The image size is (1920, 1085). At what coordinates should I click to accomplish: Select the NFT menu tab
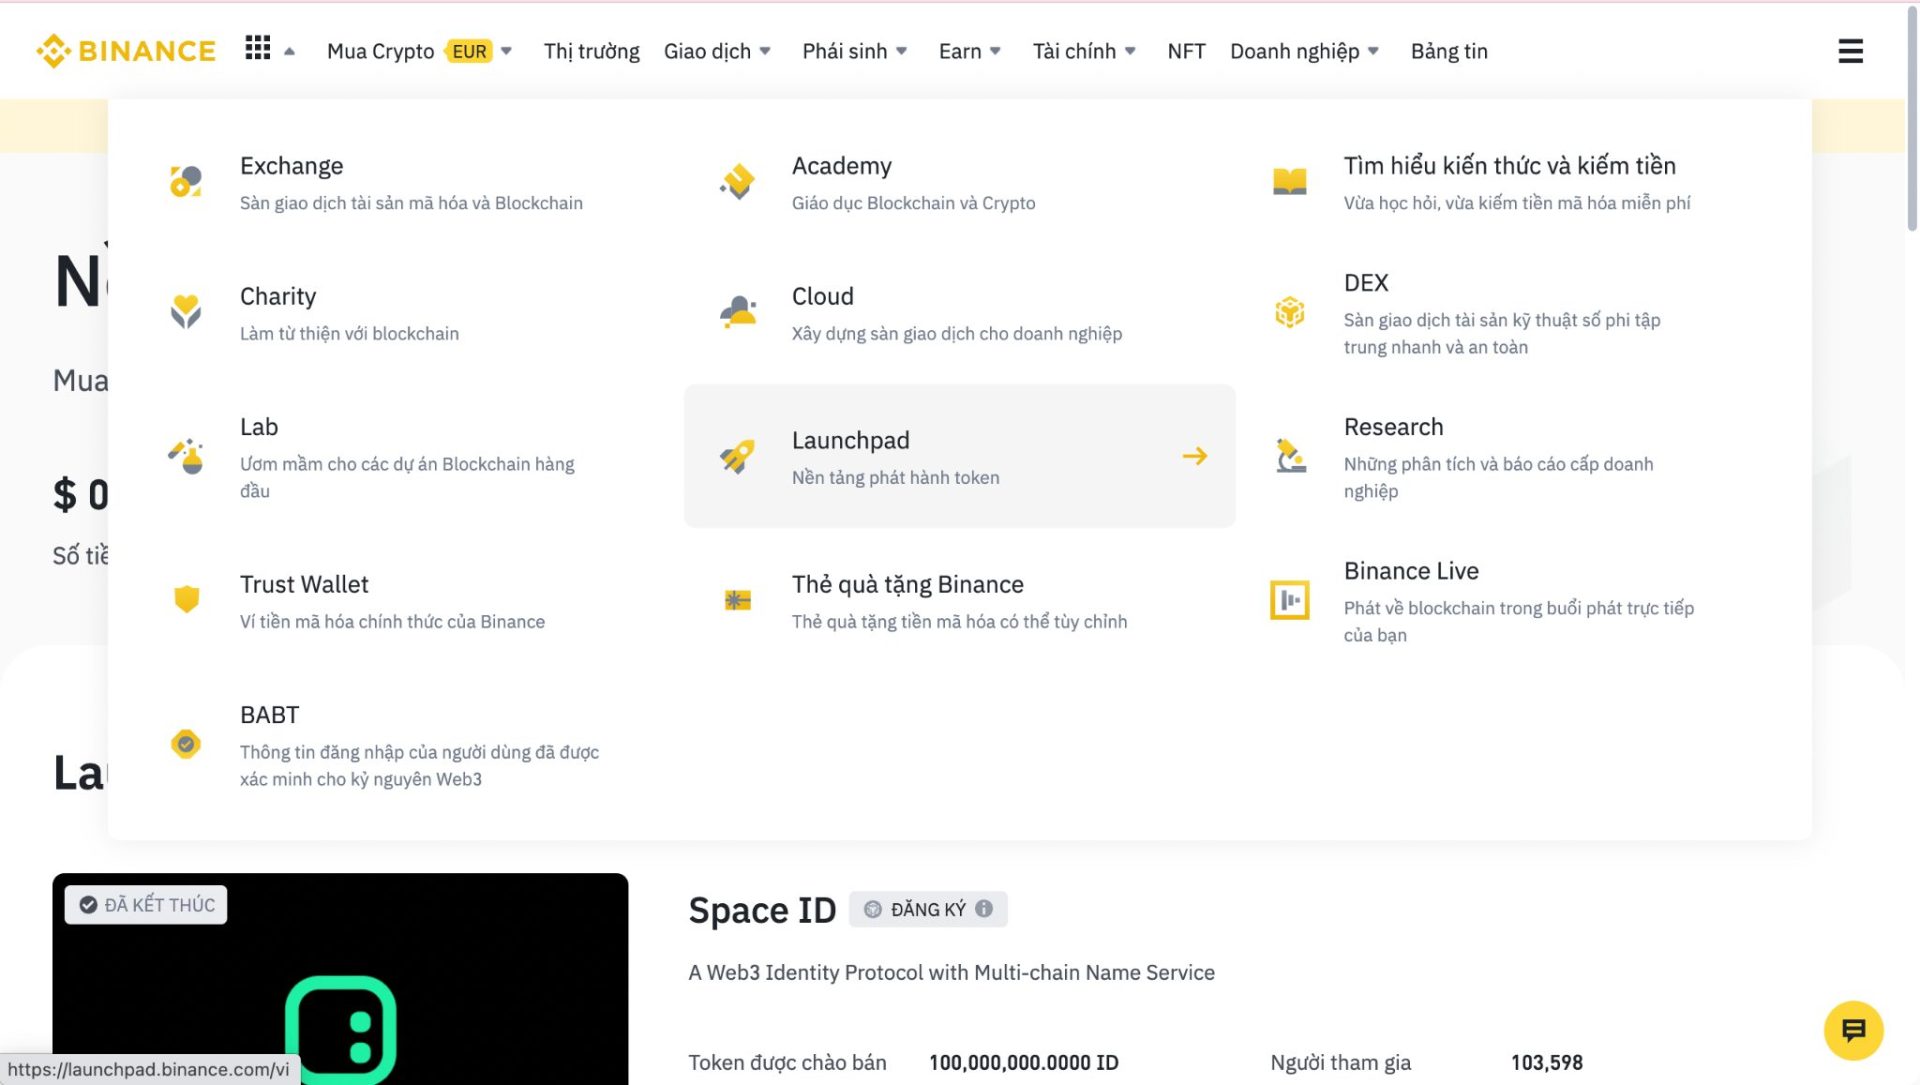(1187, 50)
